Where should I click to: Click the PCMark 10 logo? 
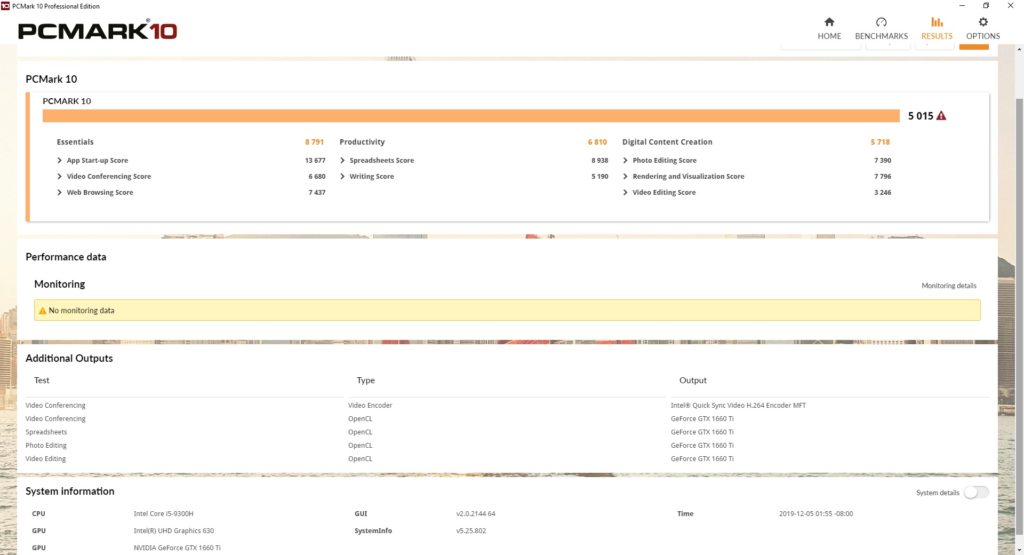97,31
